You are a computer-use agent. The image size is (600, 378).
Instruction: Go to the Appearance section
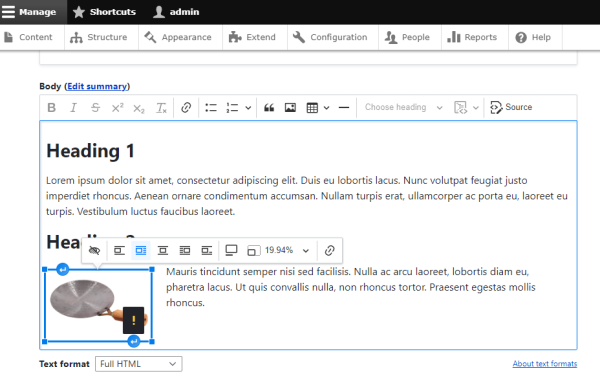point(178,37)
